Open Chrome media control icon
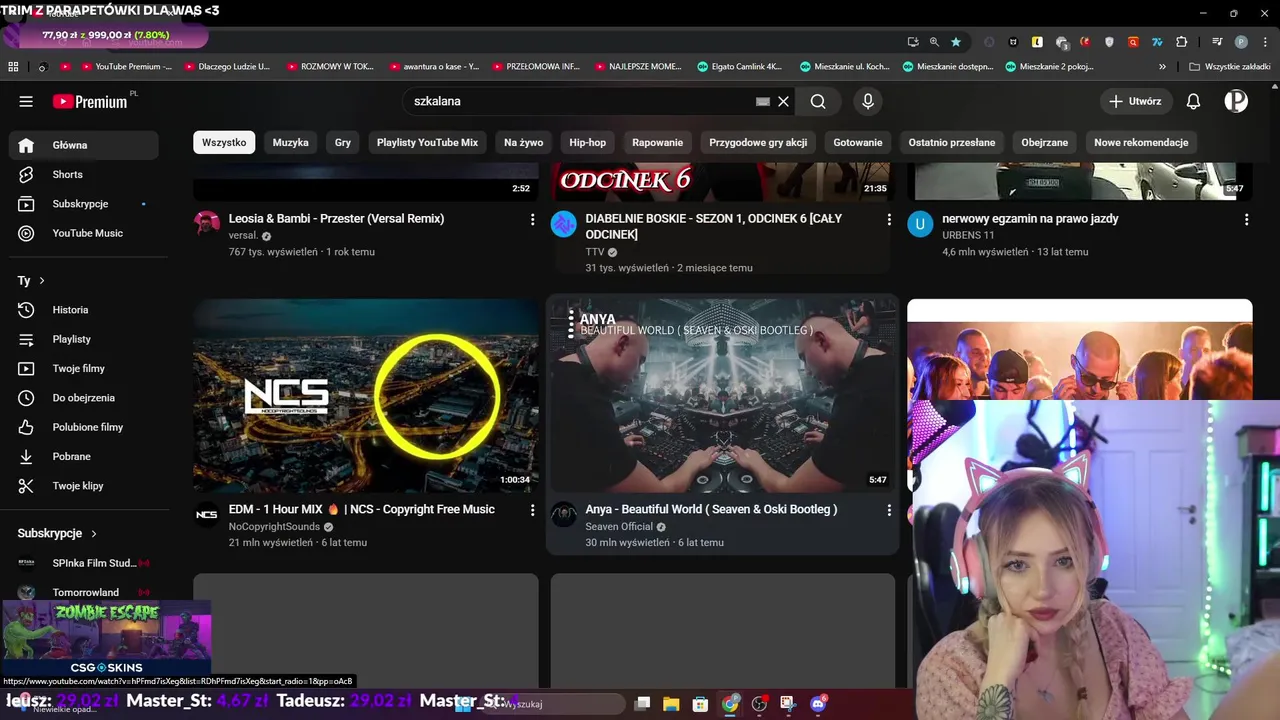This screenshot has width=1280, height=720. click(1217, 42)
